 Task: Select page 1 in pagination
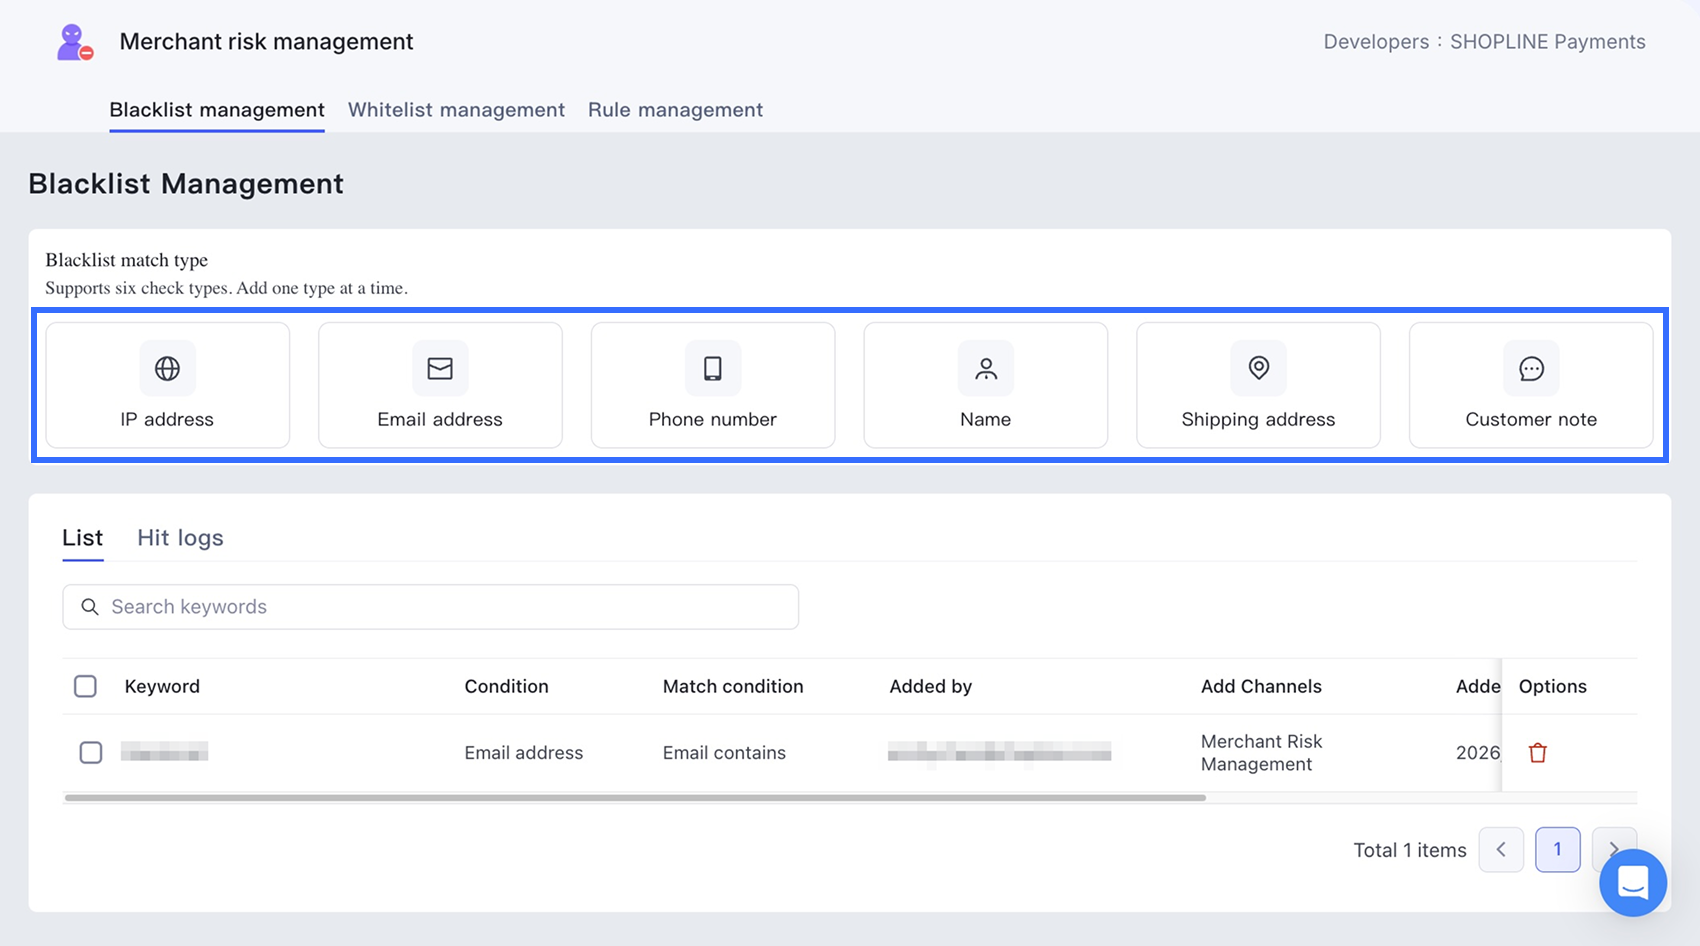(x=1558, y=850)
